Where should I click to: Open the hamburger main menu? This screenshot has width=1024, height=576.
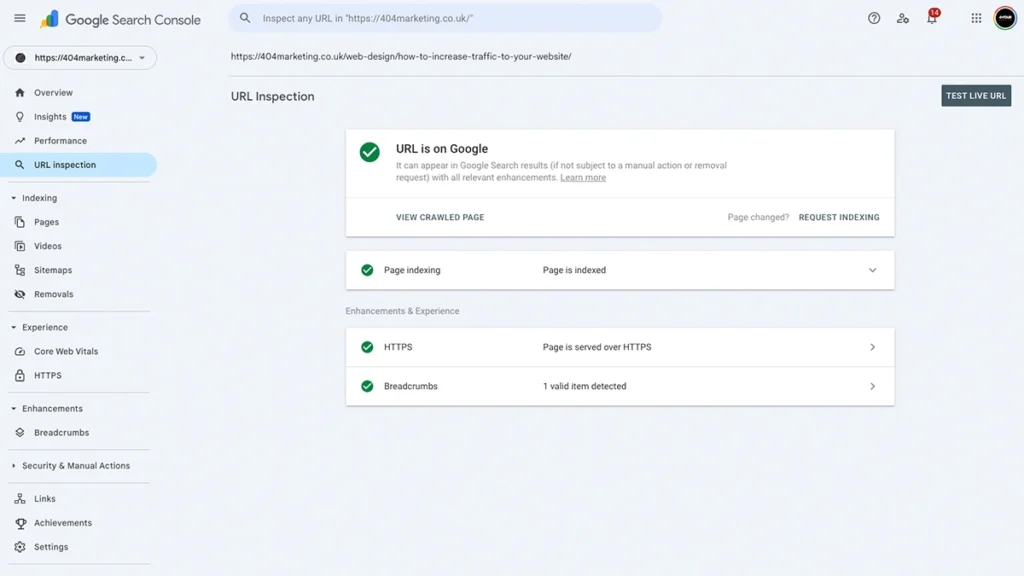pos(20,18)
